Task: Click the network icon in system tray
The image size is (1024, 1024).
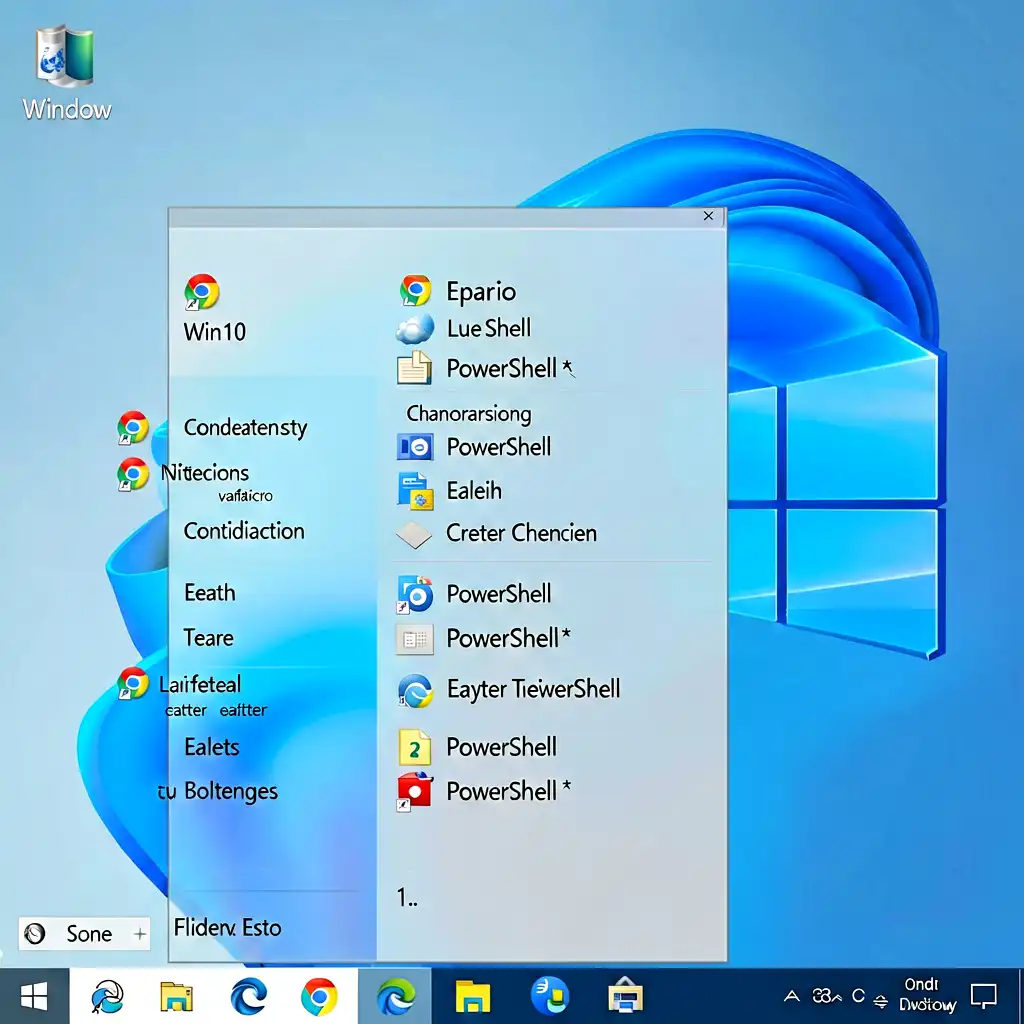Action: 880,1000
